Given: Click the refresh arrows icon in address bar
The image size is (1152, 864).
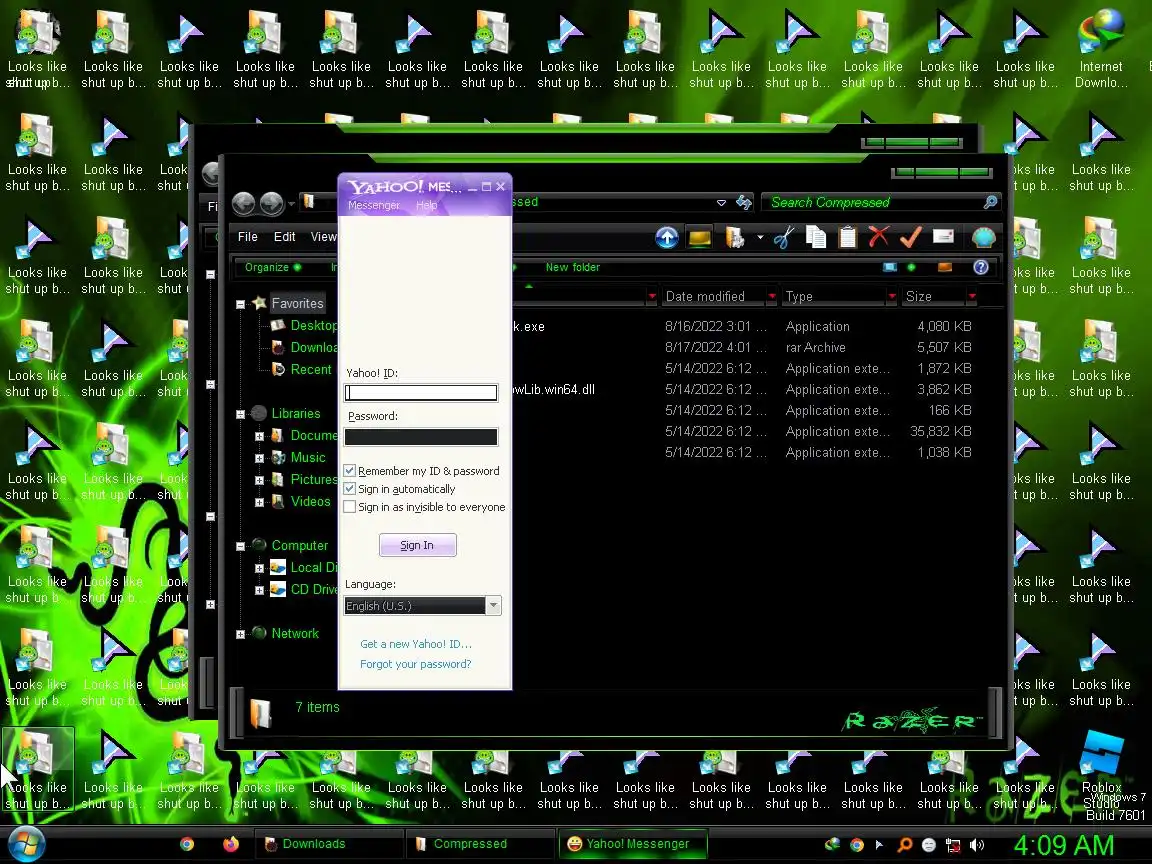Looking at the screenshot, I should [744, 202].
